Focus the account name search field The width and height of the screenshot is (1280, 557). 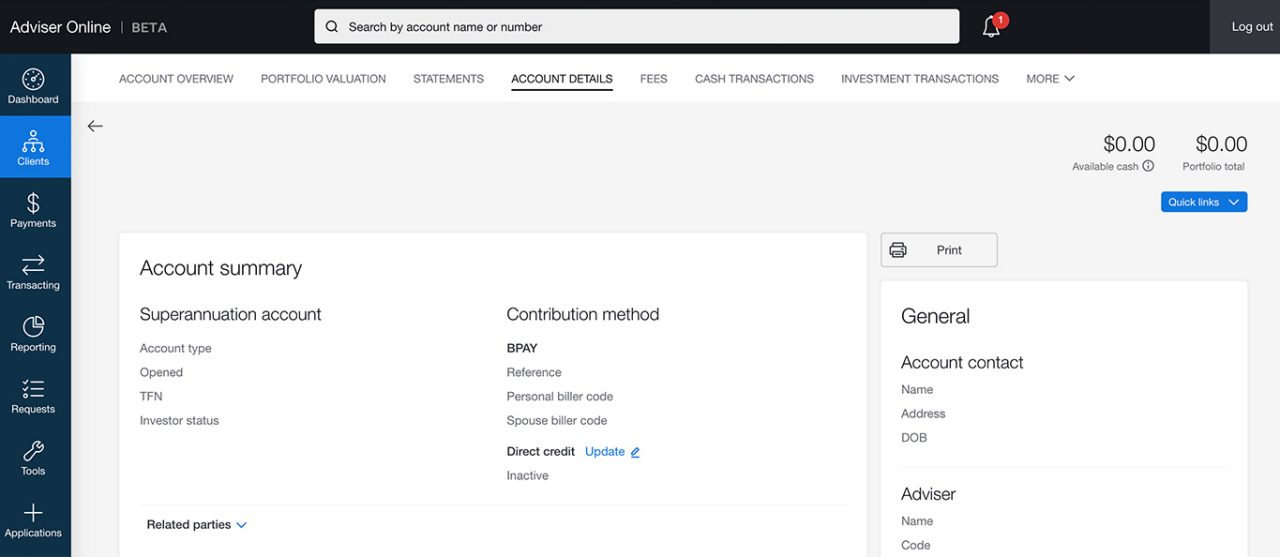pyautogui.click(x=636, y=27)
